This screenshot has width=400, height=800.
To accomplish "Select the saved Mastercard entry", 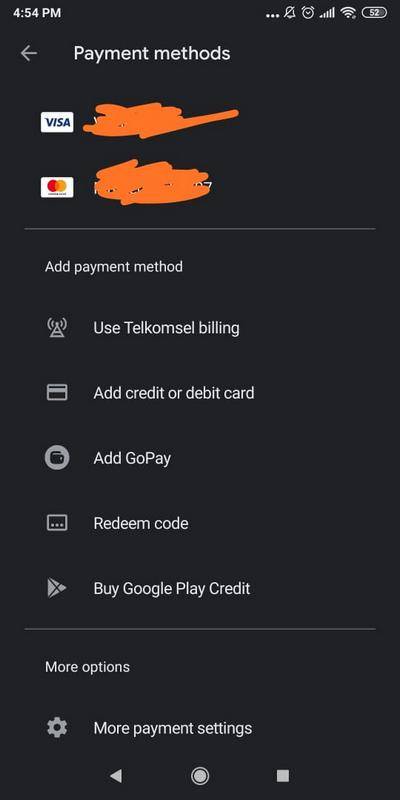I will (x=200, y=187).
